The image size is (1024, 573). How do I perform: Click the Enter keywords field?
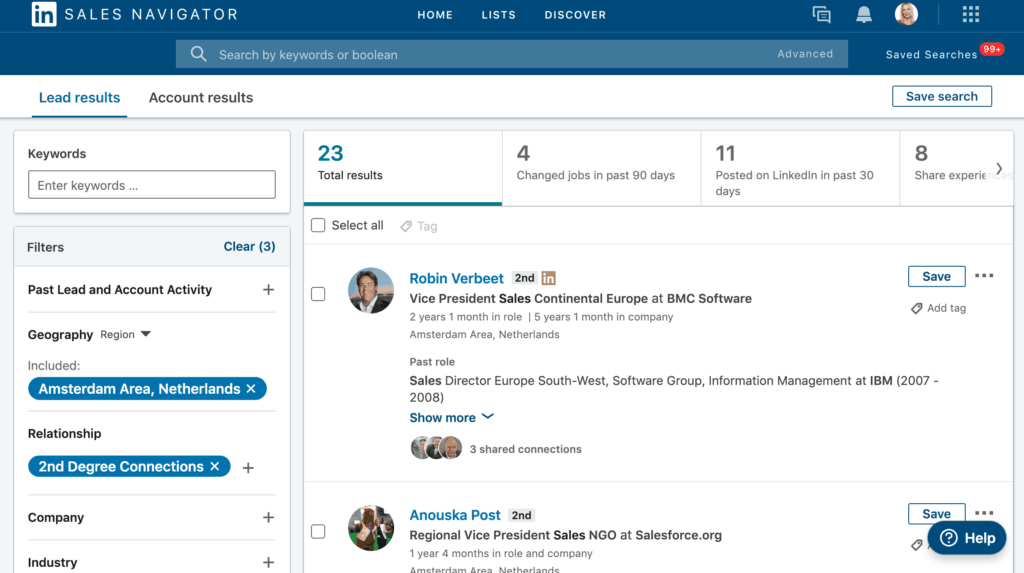[x=152, y=185]
